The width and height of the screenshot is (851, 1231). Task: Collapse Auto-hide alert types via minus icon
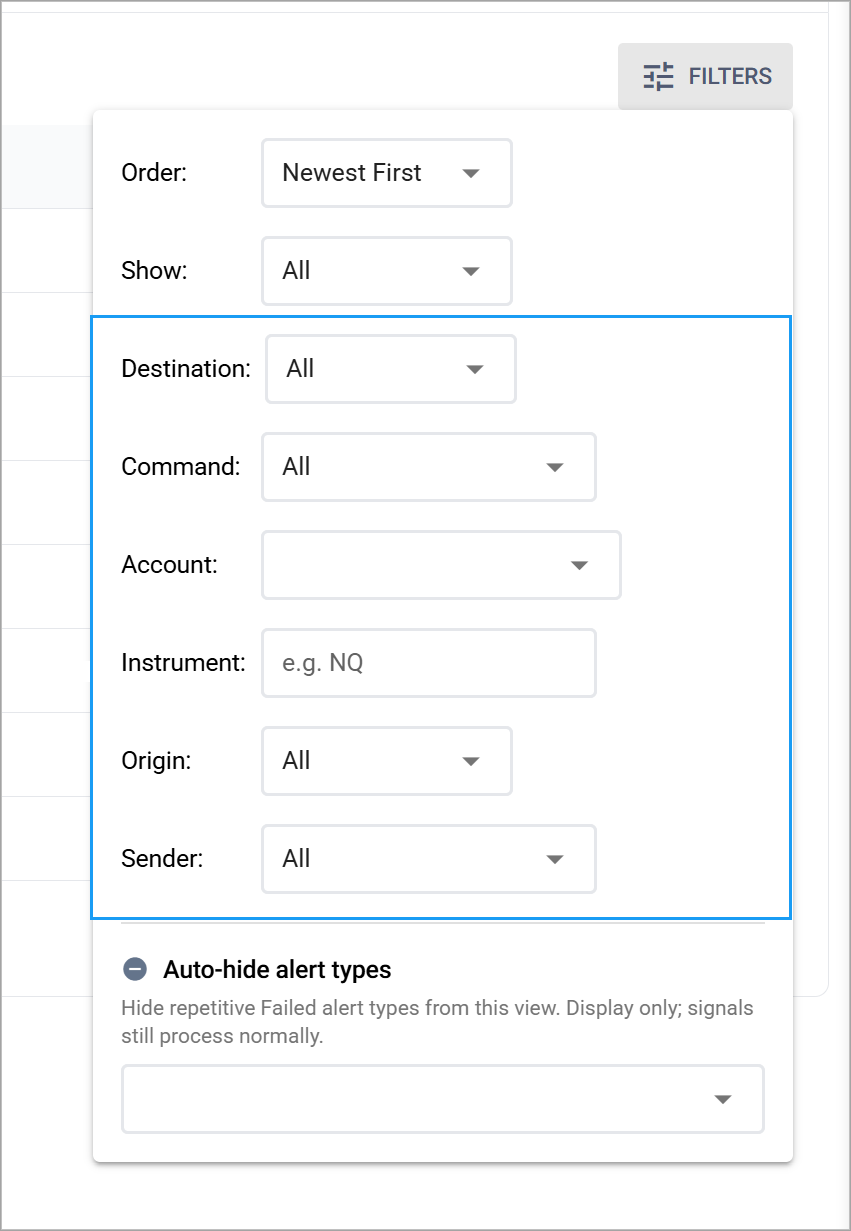point(134,969)
